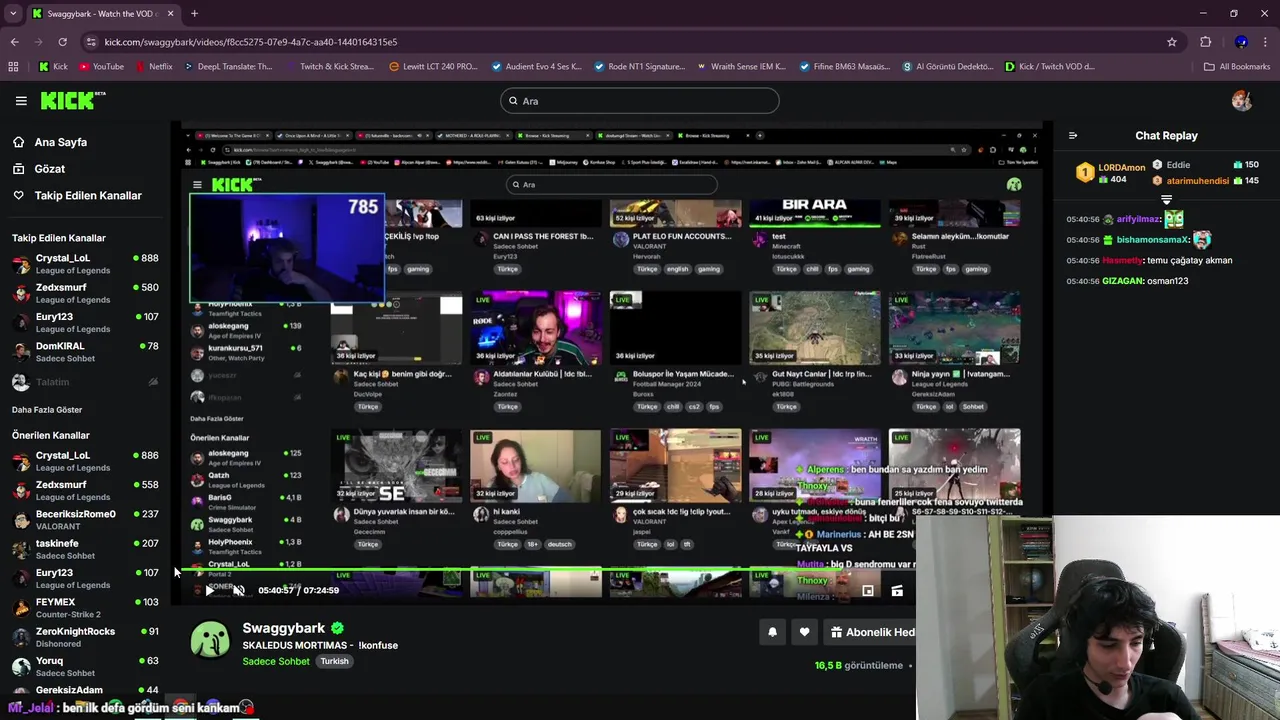Viewport: 1280px width, 720px height.
Task: Open a new browser tab
Action: (194, 14)
